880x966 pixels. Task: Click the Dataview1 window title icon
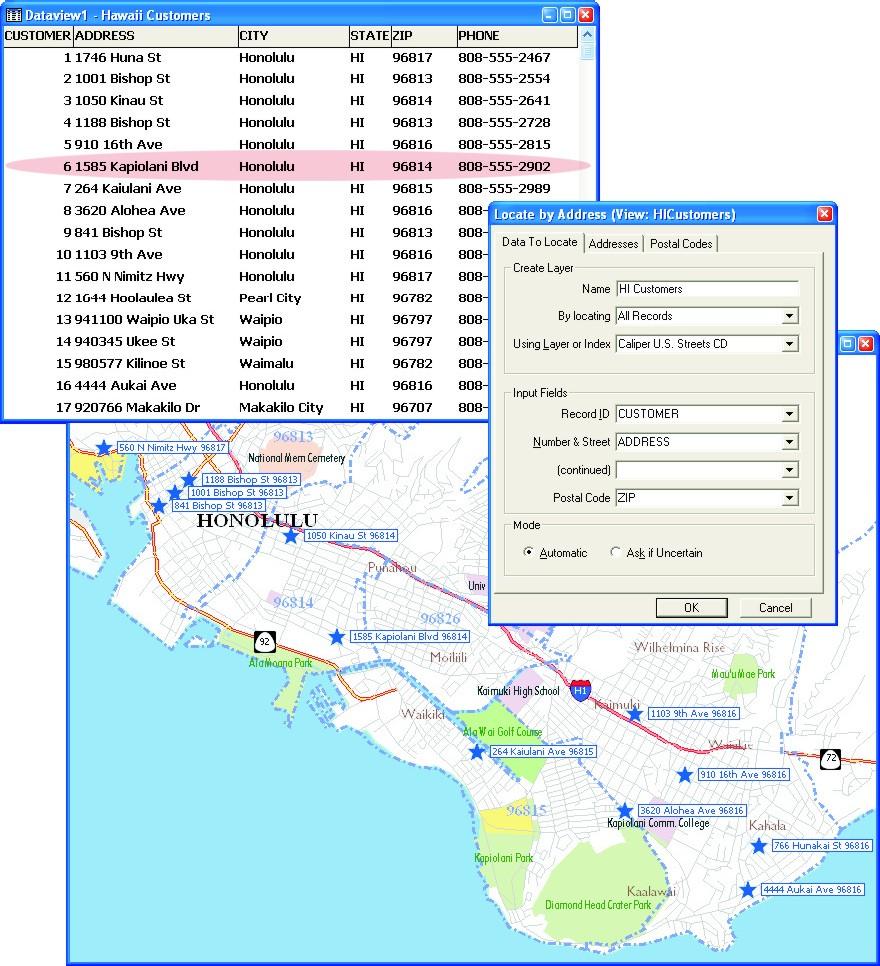point(14,15)
